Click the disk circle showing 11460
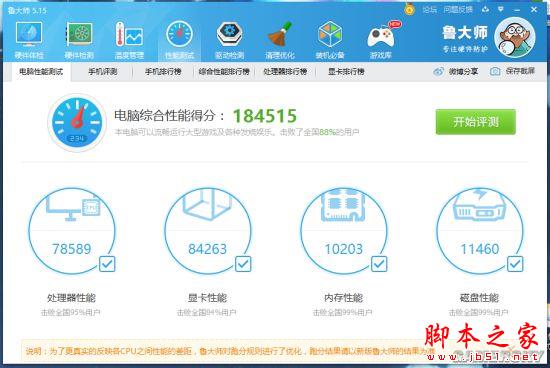The height and width of the screenshot is (368, 550). [479, 231]
